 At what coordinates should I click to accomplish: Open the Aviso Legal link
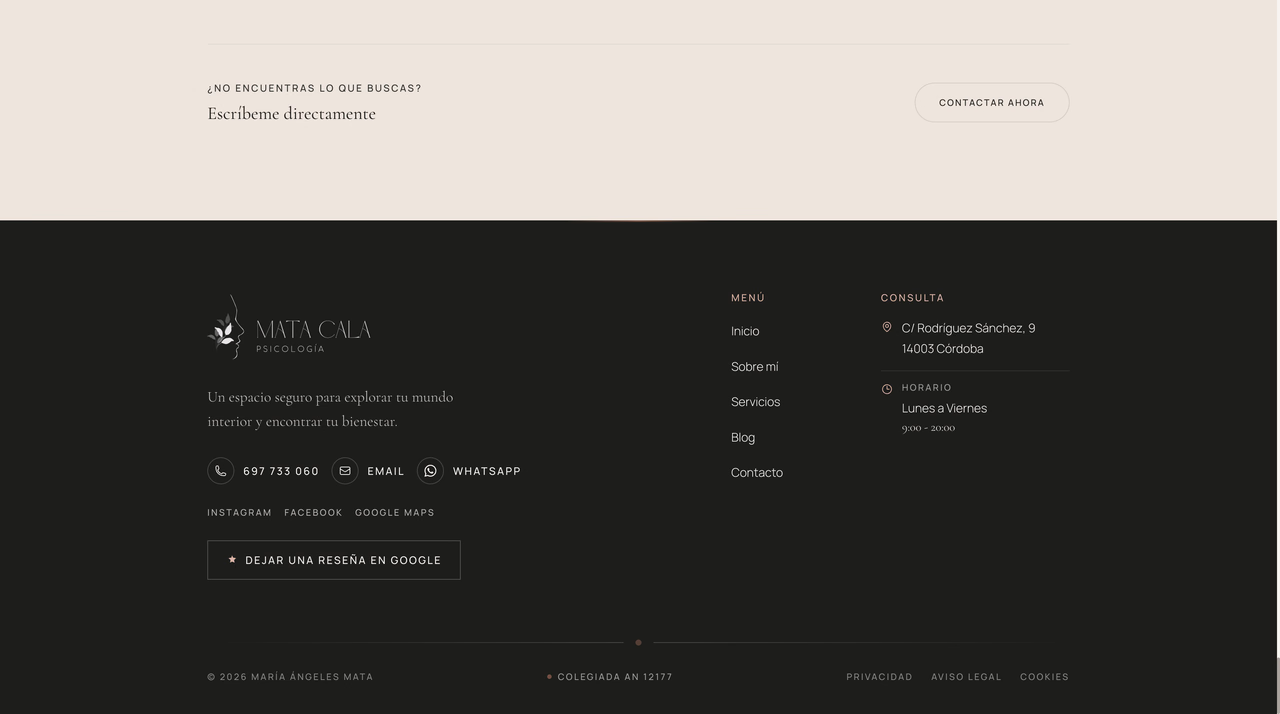[966, 677]
